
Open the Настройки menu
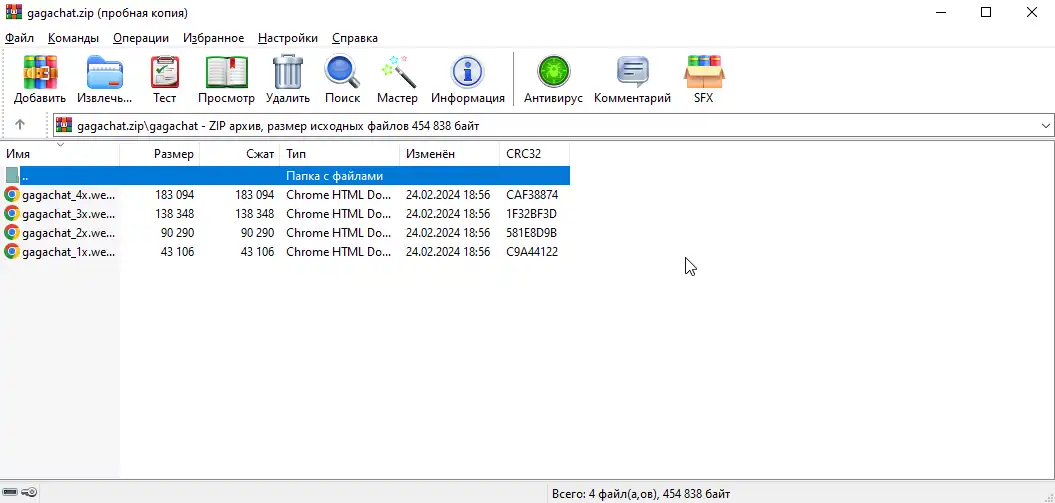tap(288, 38)
